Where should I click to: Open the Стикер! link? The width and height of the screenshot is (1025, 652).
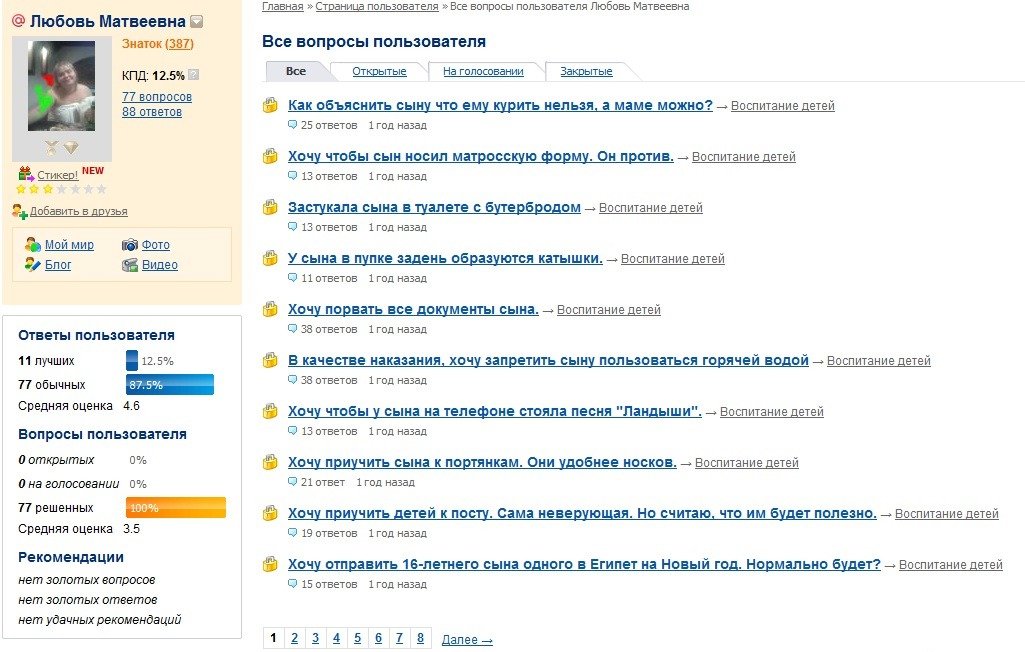58,175
